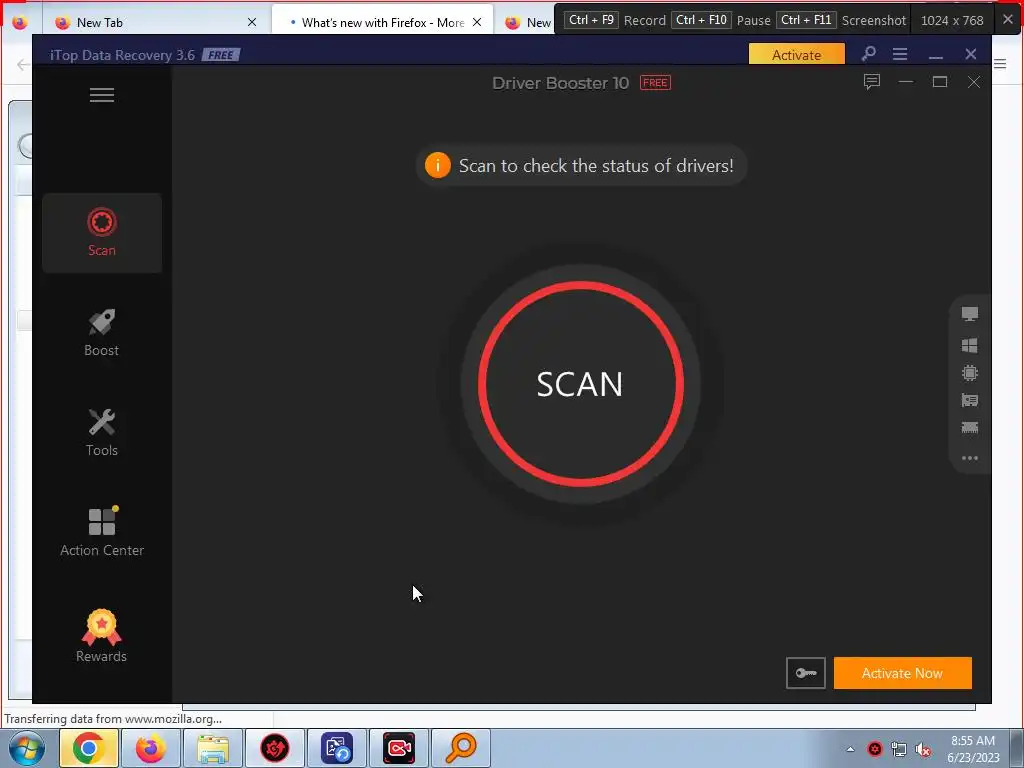The width and height of the screenshot is (1024, 768).
Task: Open the screen recorder taskbar icon
Action: [399, 748]
